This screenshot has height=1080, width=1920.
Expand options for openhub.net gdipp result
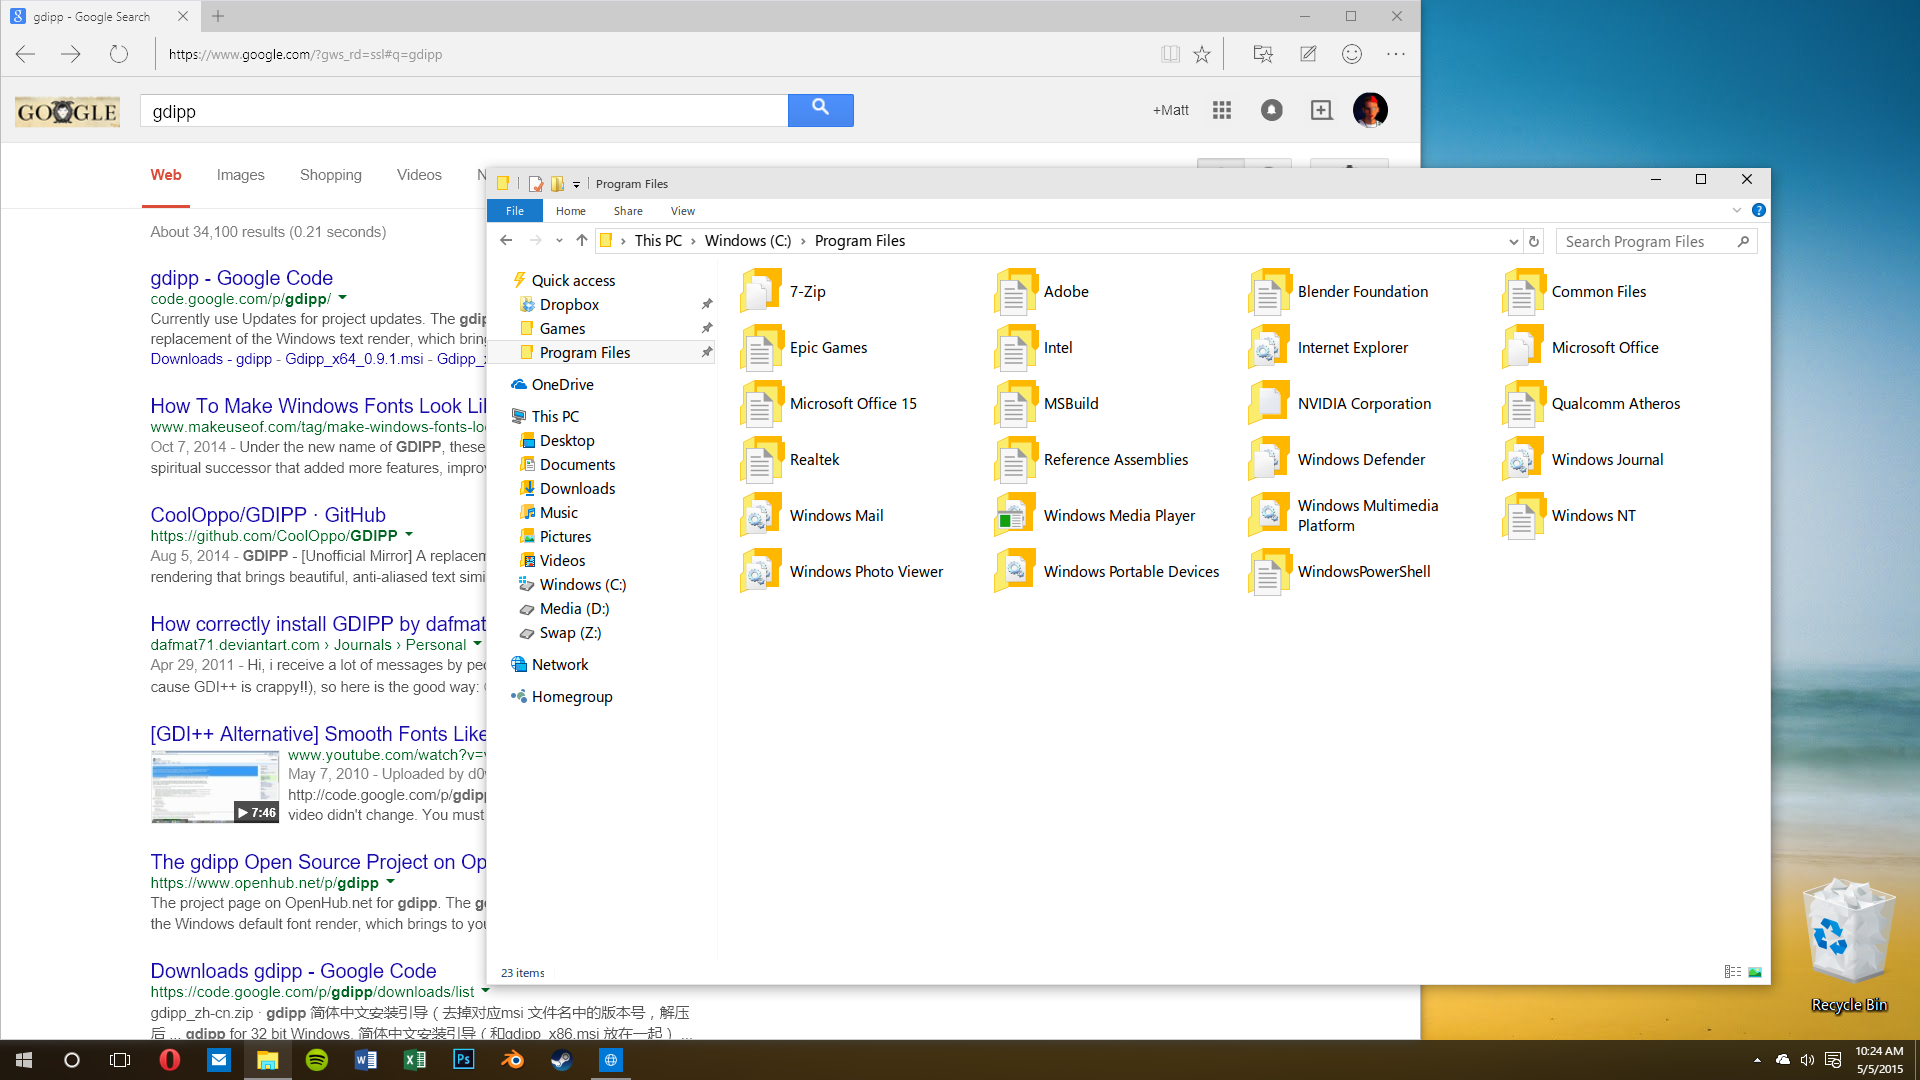[x=390, y=882]
